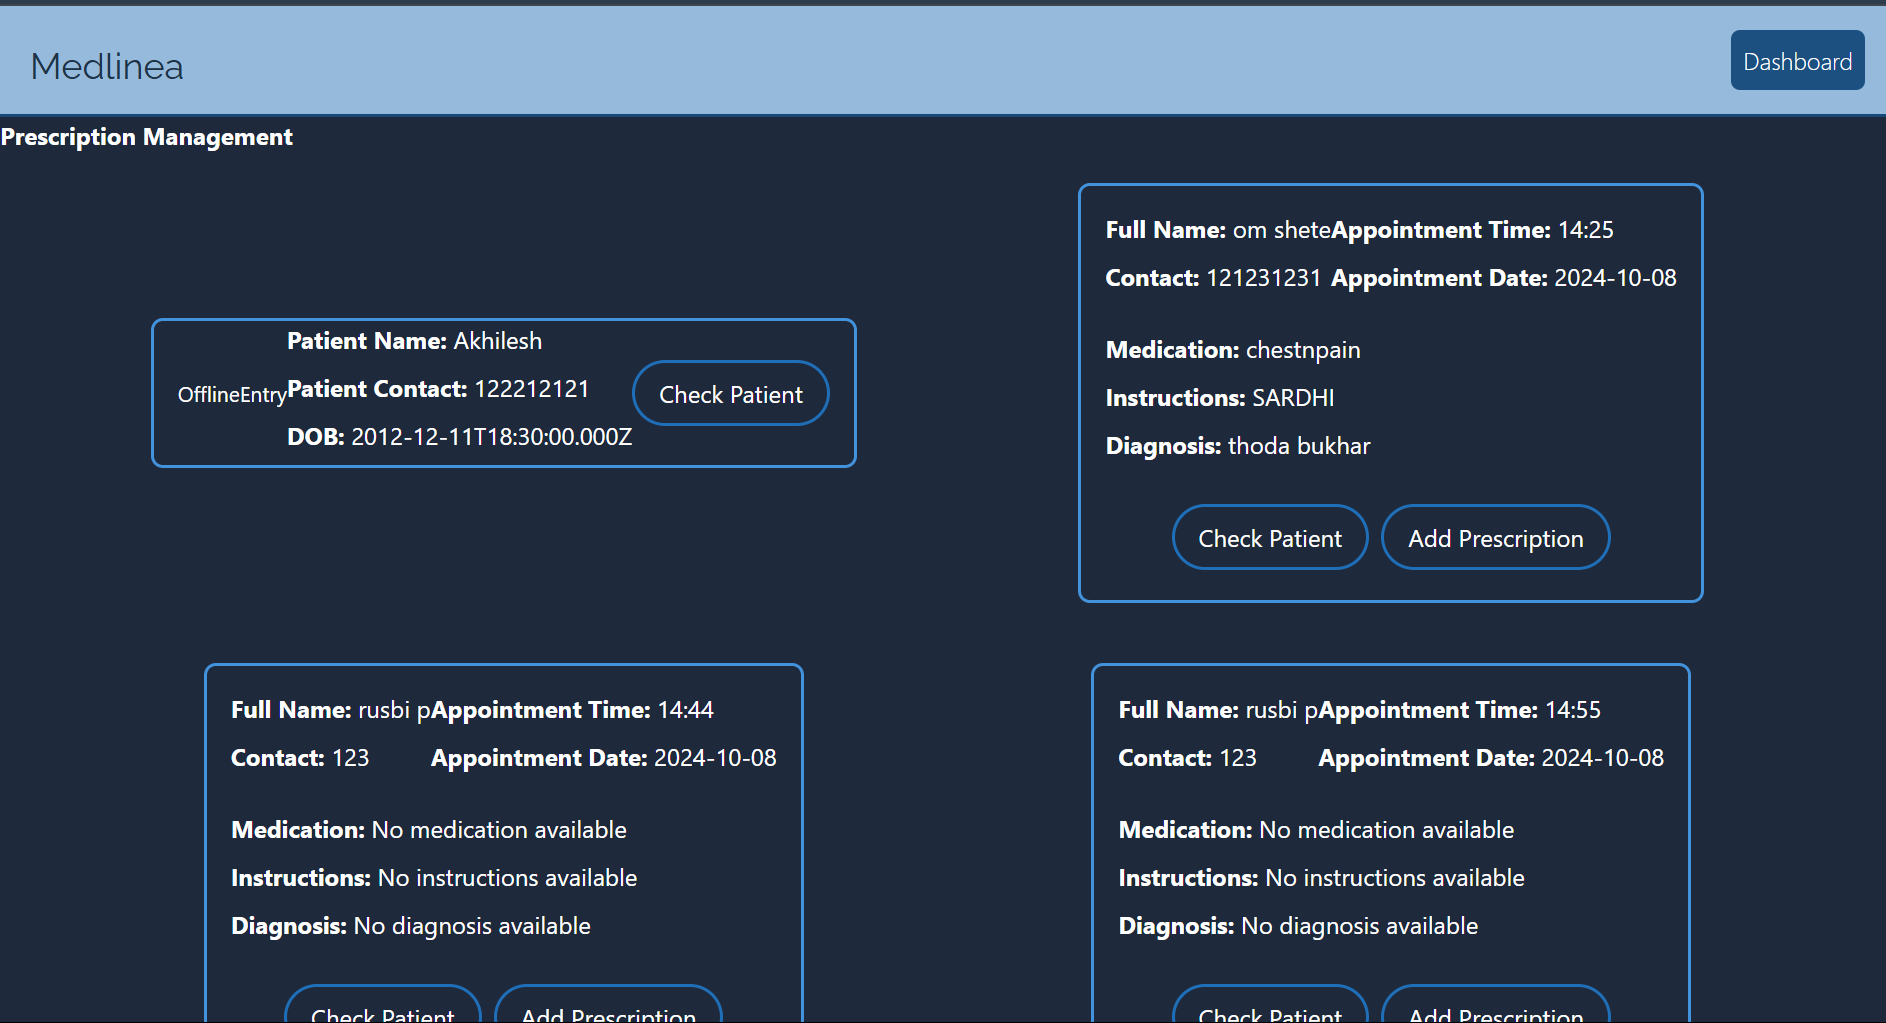Click contact number 121231231
The width and height of the screenshot is (1886, 1023).
click(x=1264, y=278)
